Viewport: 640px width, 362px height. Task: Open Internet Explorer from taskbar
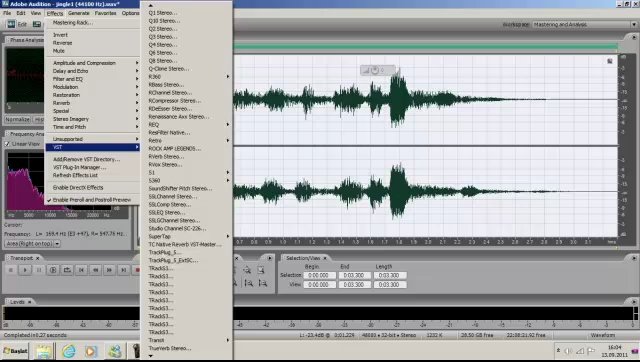point(69,351)
